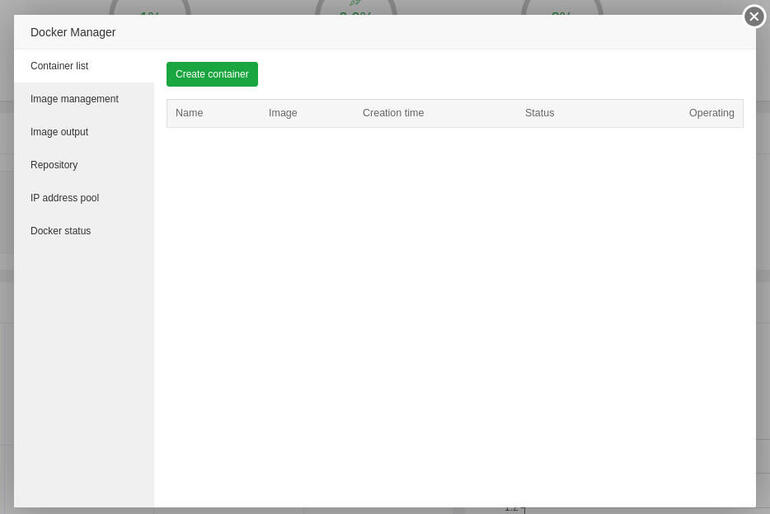Select the IP address pool tab

(x=84, y=197)
